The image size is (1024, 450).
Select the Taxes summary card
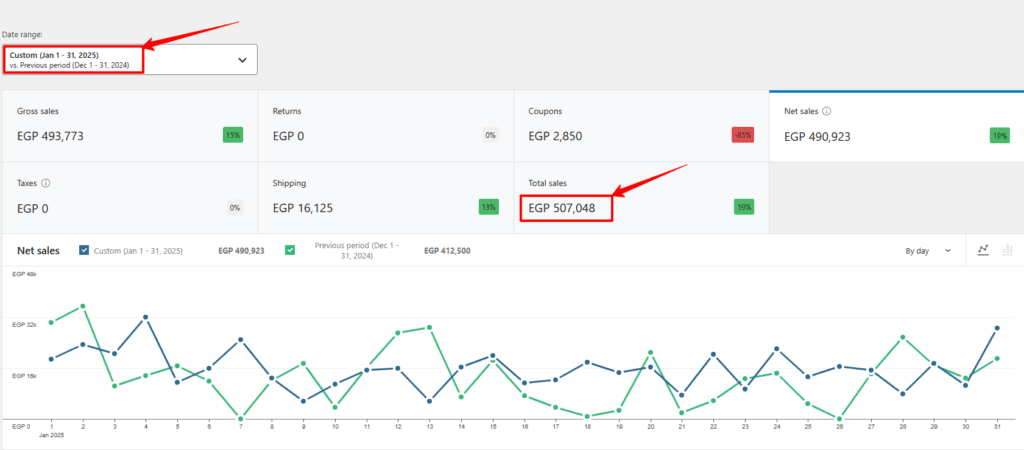point(130,198)
